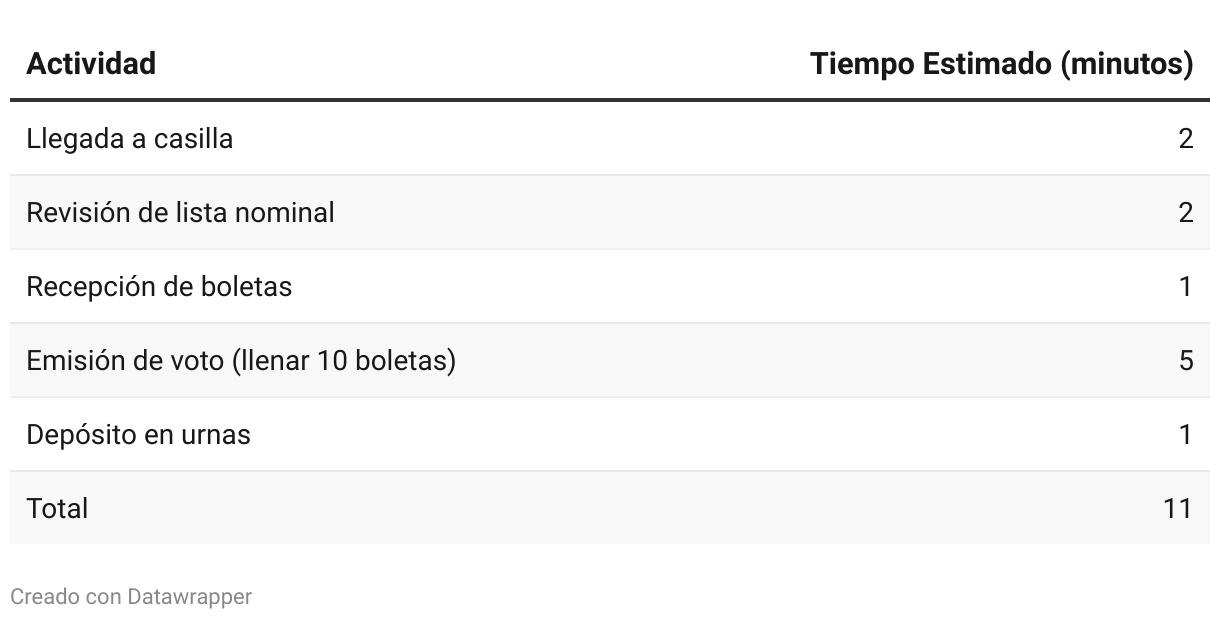
Task: Click the value 2 for Llegada a casilla
Action: click(1186, 138)
